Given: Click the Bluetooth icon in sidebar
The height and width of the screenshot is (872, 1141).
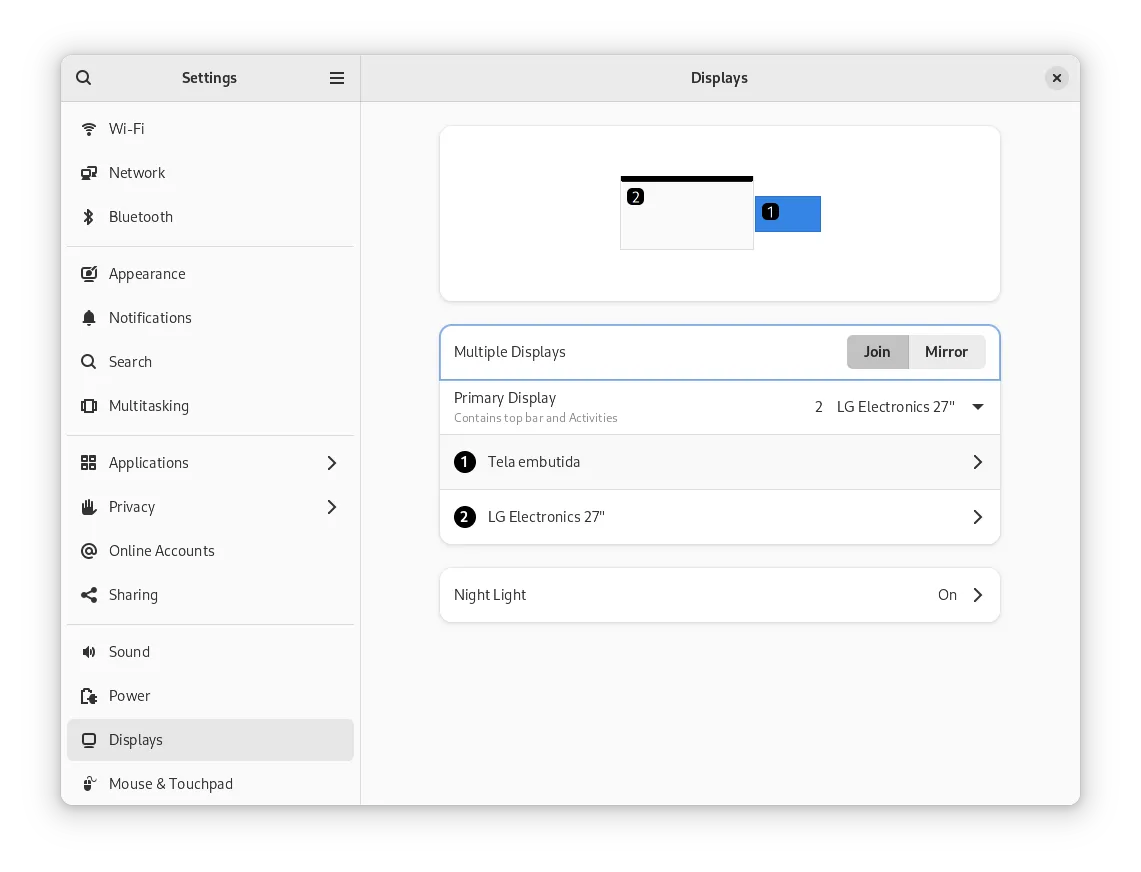Looking at the screenshot, I should coord(89,217).
